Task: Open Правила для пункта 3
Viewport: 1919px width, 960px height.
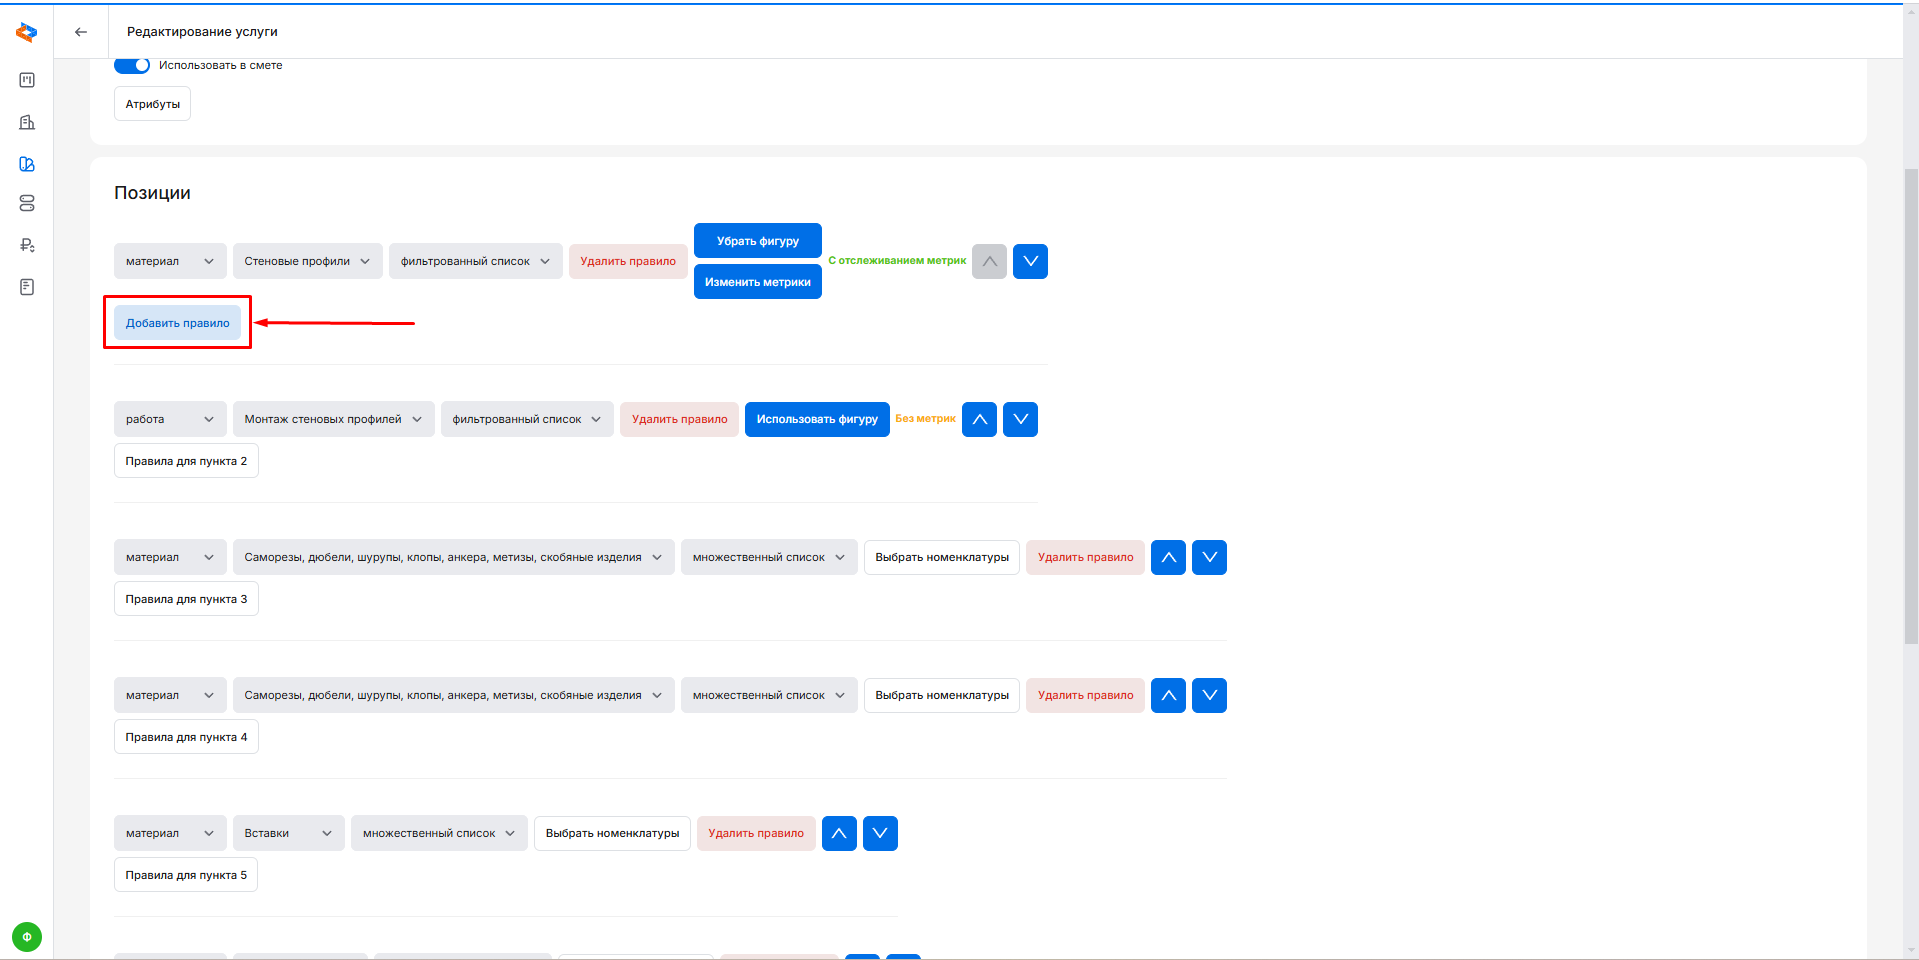Action: pyautogui.click(x=186, y=599)
